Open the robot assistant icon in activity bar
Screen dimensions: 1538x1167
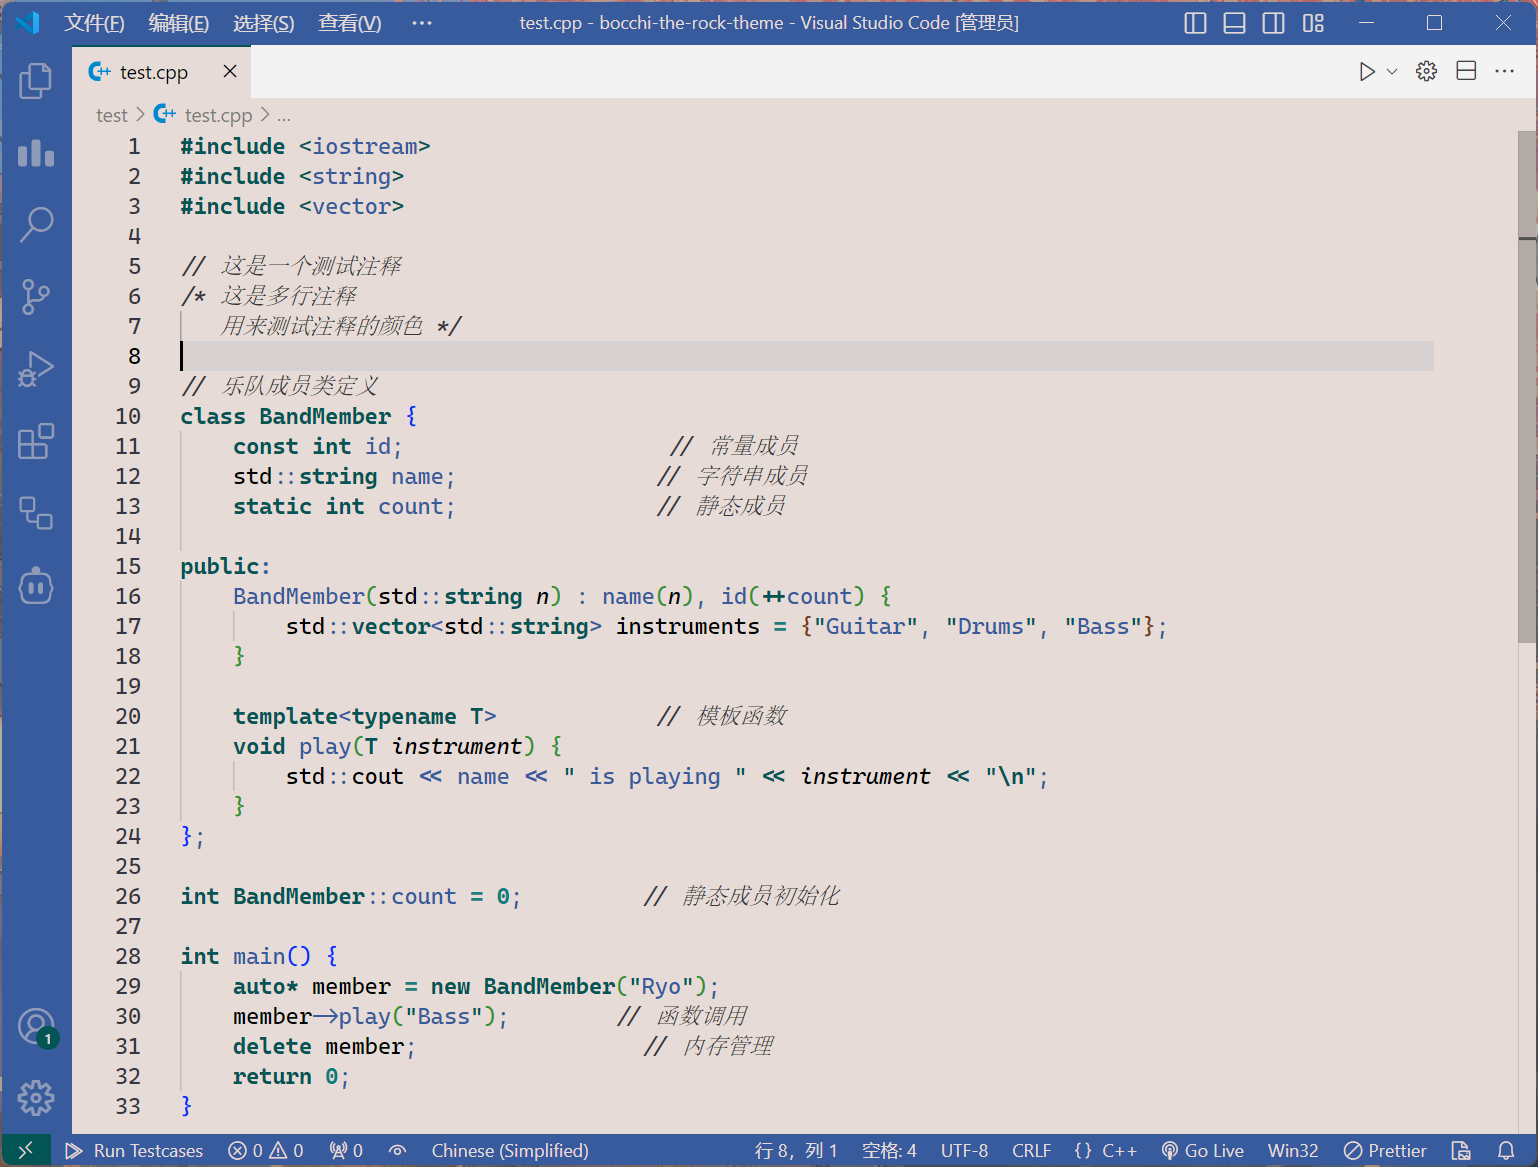tap(36, 585)
